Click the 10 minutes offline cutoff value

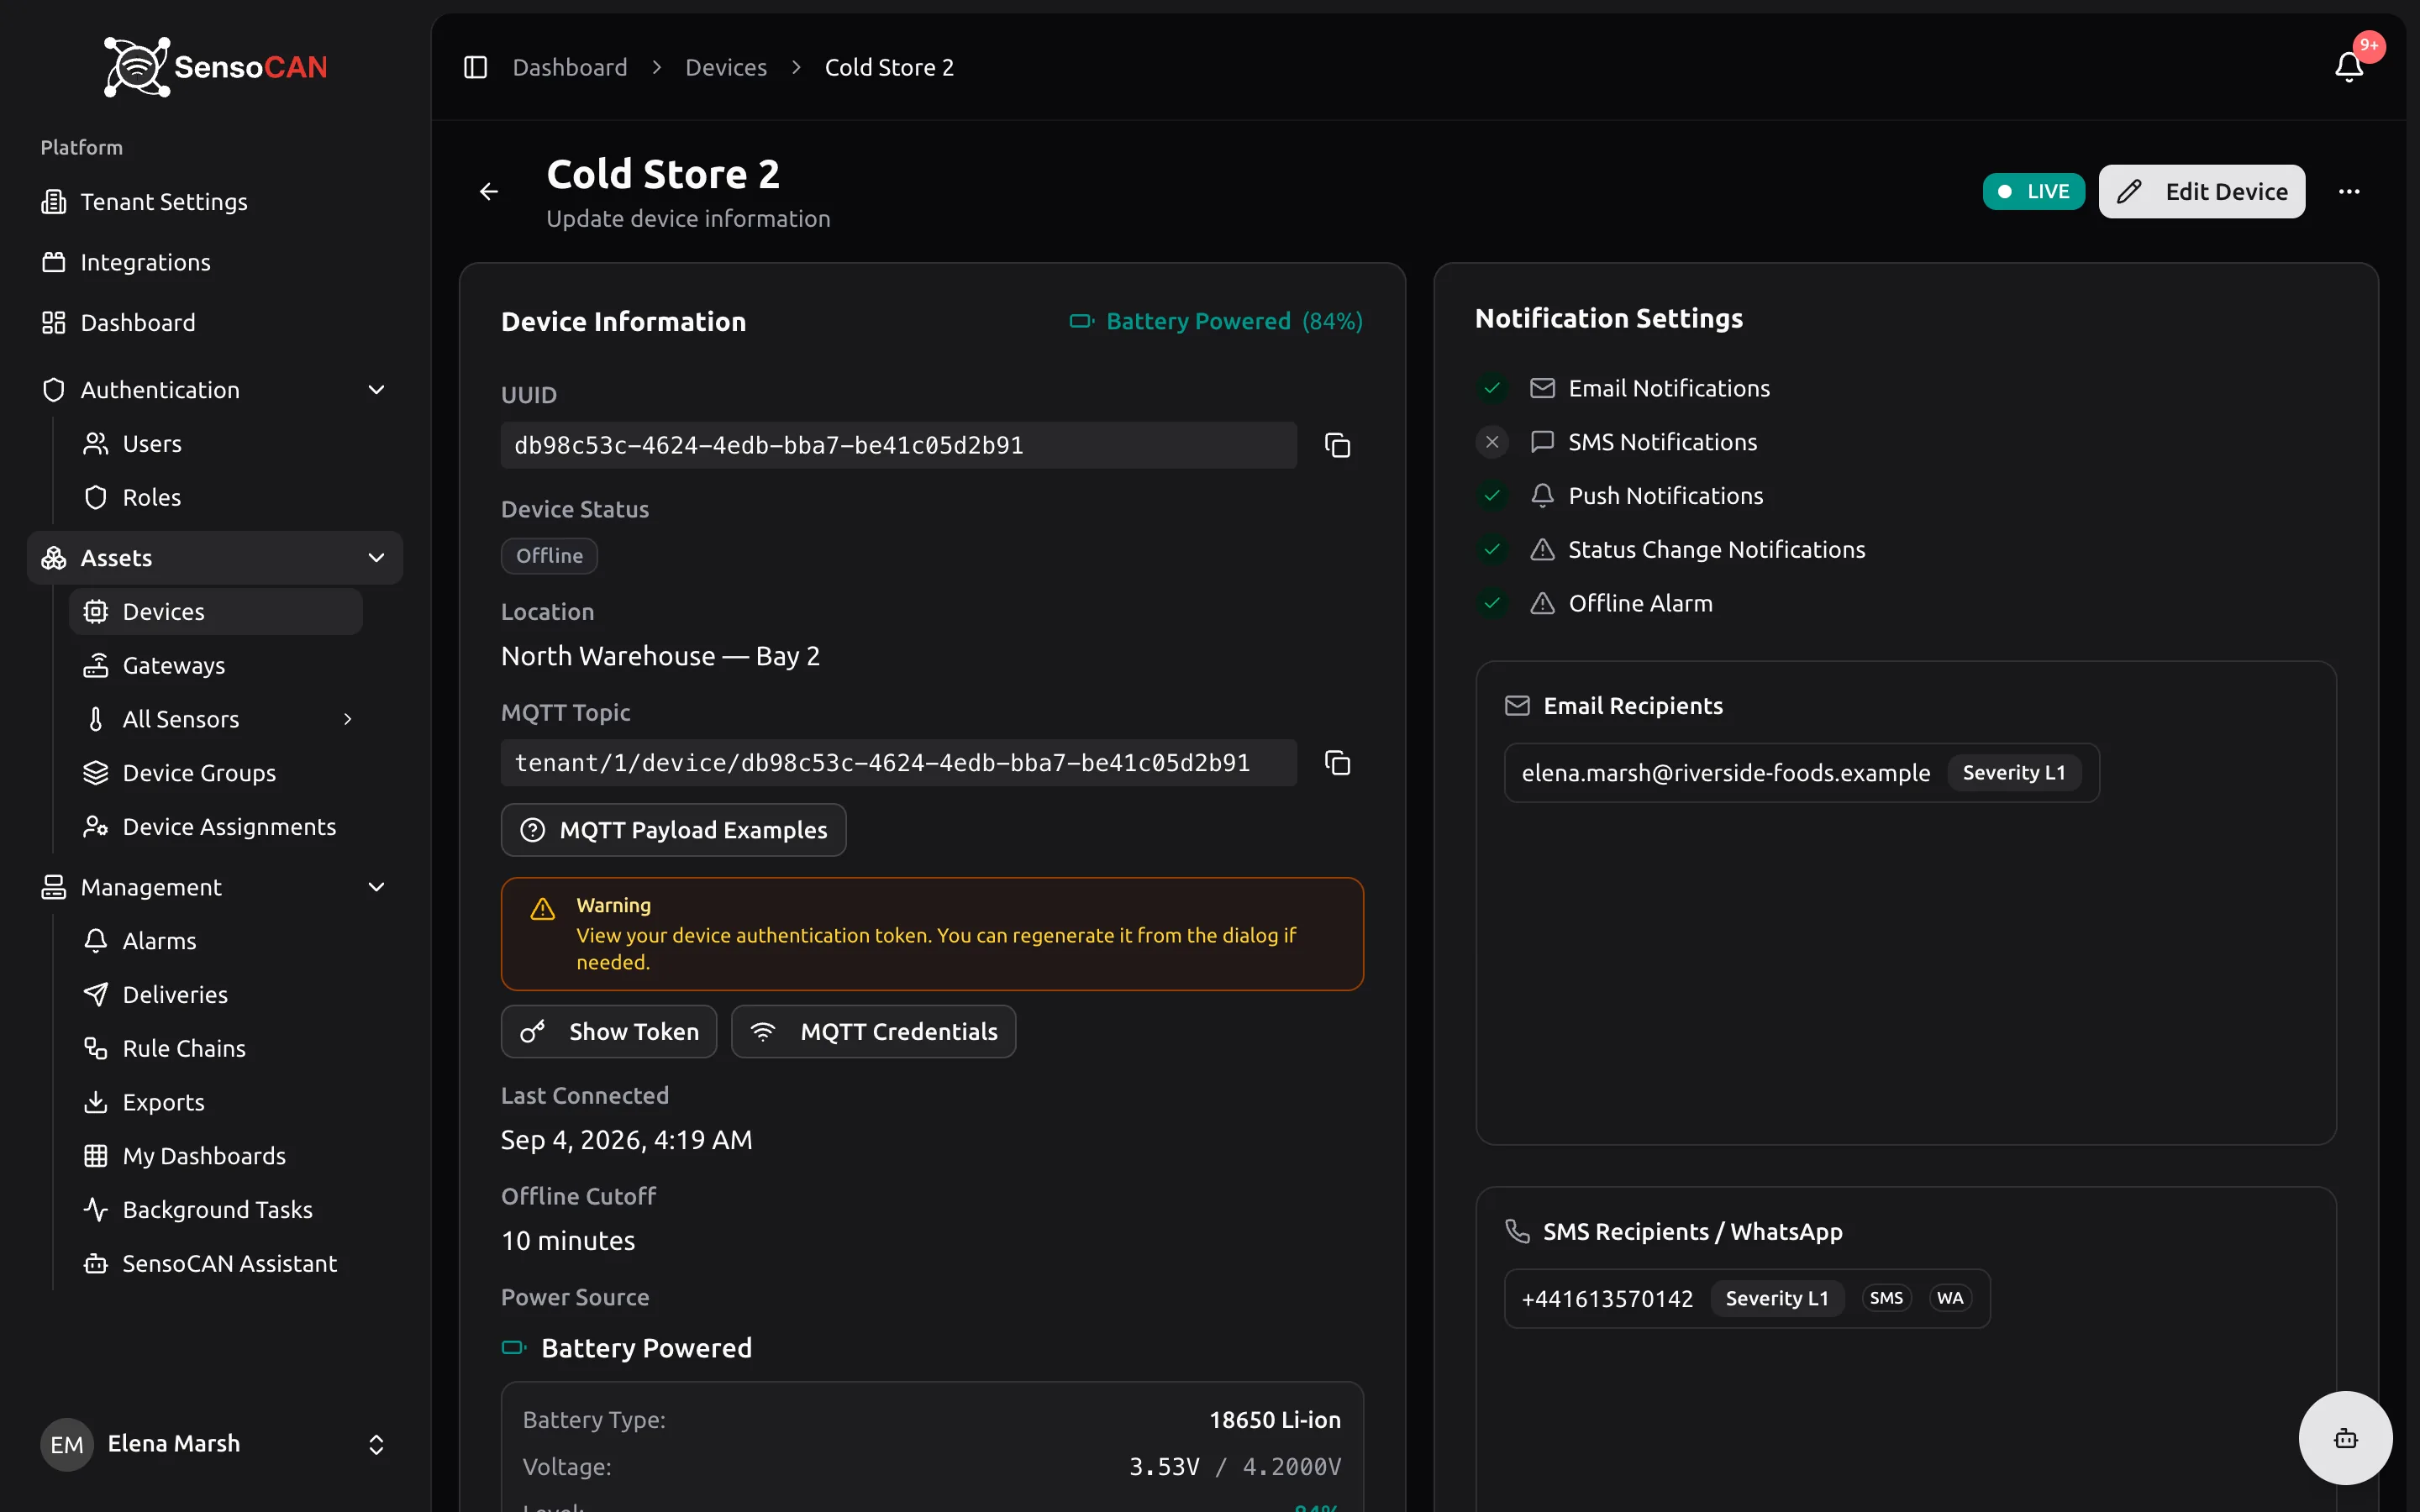point(568,1241)
